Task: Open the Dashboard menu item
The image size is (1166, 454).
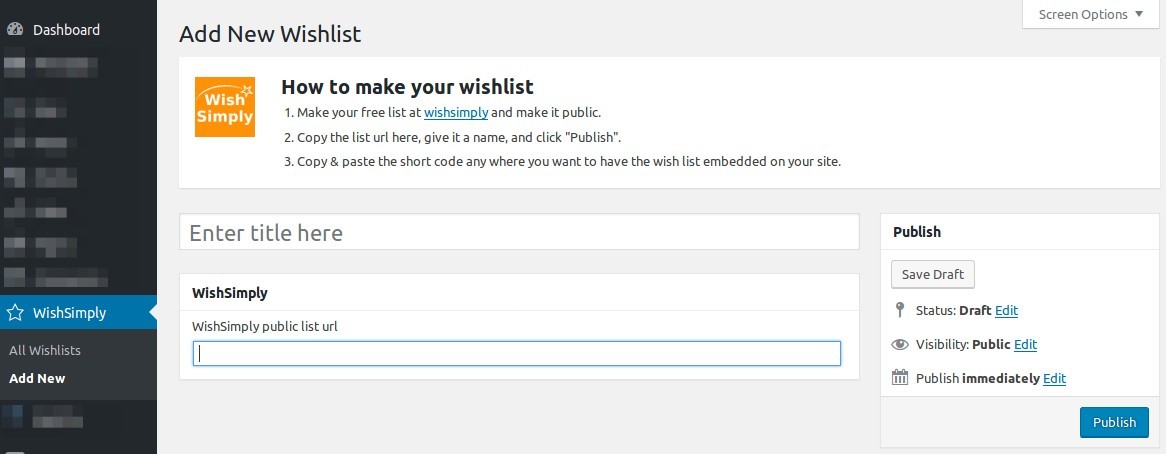Action: (x=66, y=30)
